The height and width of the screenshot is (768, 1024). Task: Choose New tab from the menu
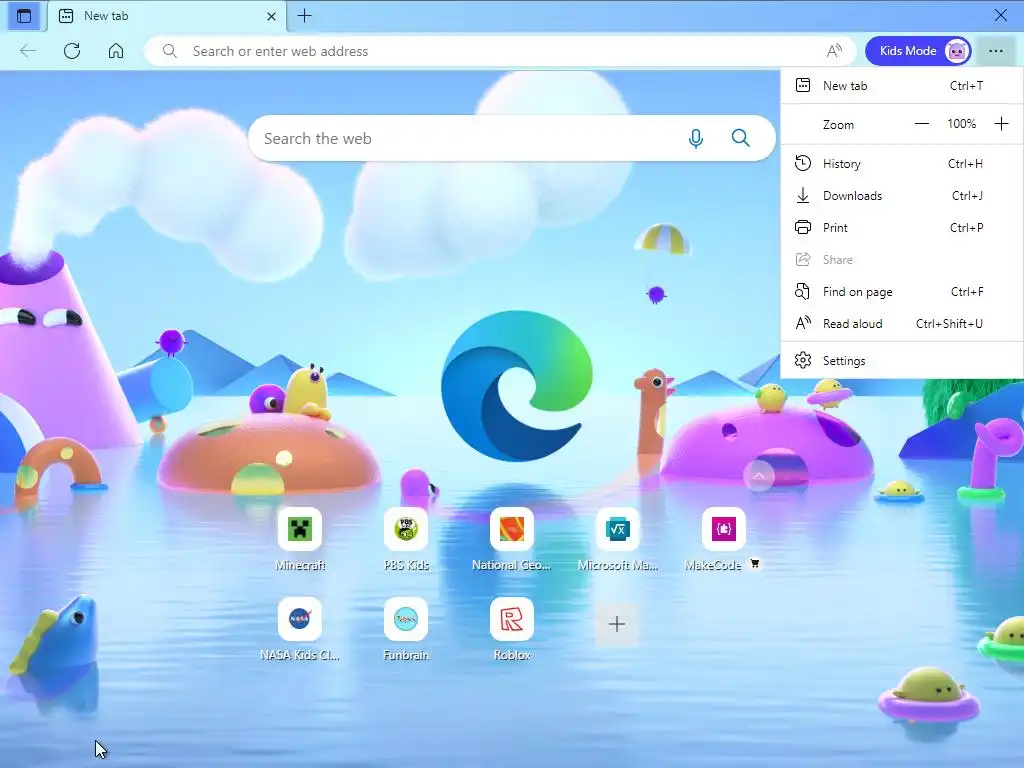(x=902, y=86)
